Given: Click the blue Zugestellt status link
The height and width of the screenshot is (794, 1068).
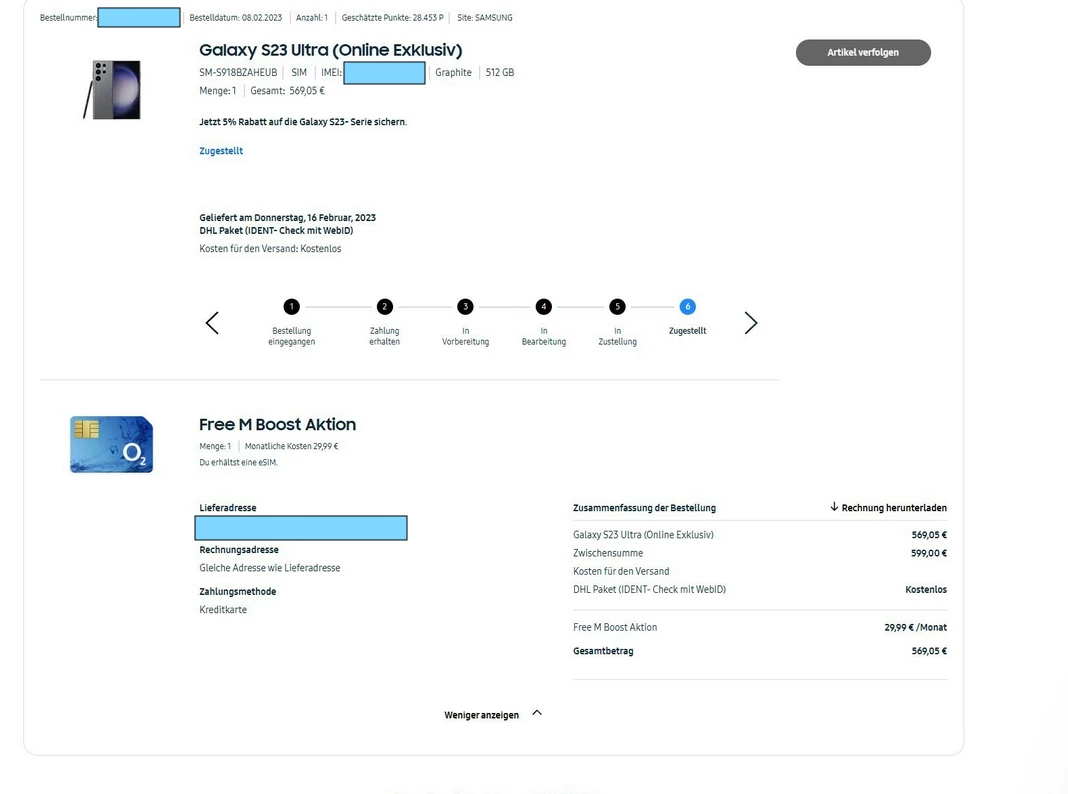Looking at the screenshot, I should 221,150.
